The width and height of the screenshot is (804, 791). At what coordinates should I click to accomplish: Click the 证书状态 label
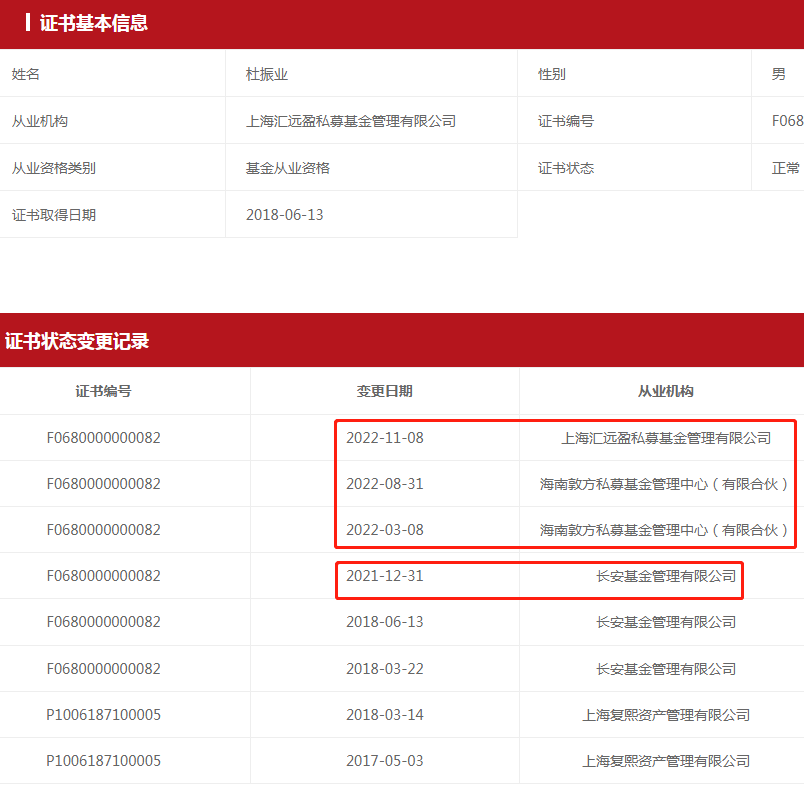tap(566, 168)
